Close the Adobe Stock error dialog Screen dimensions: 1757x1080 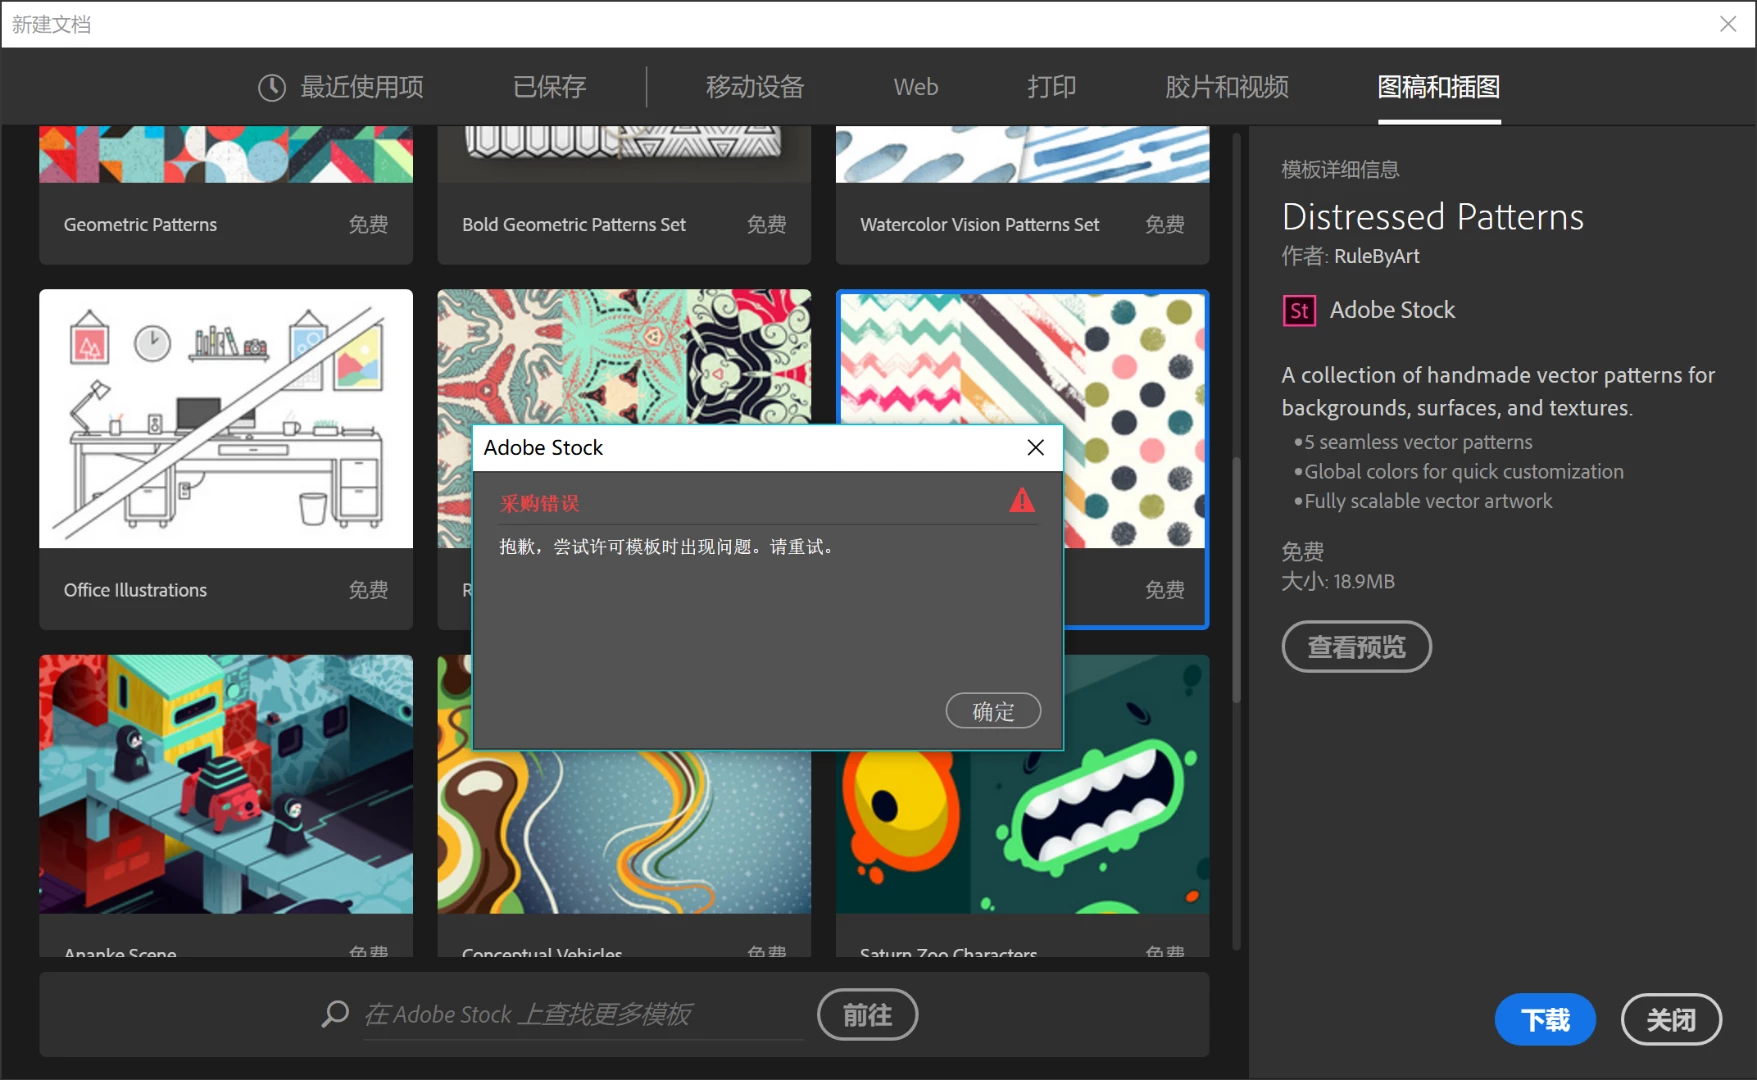pyautogui.click(x=1035, y=447)
